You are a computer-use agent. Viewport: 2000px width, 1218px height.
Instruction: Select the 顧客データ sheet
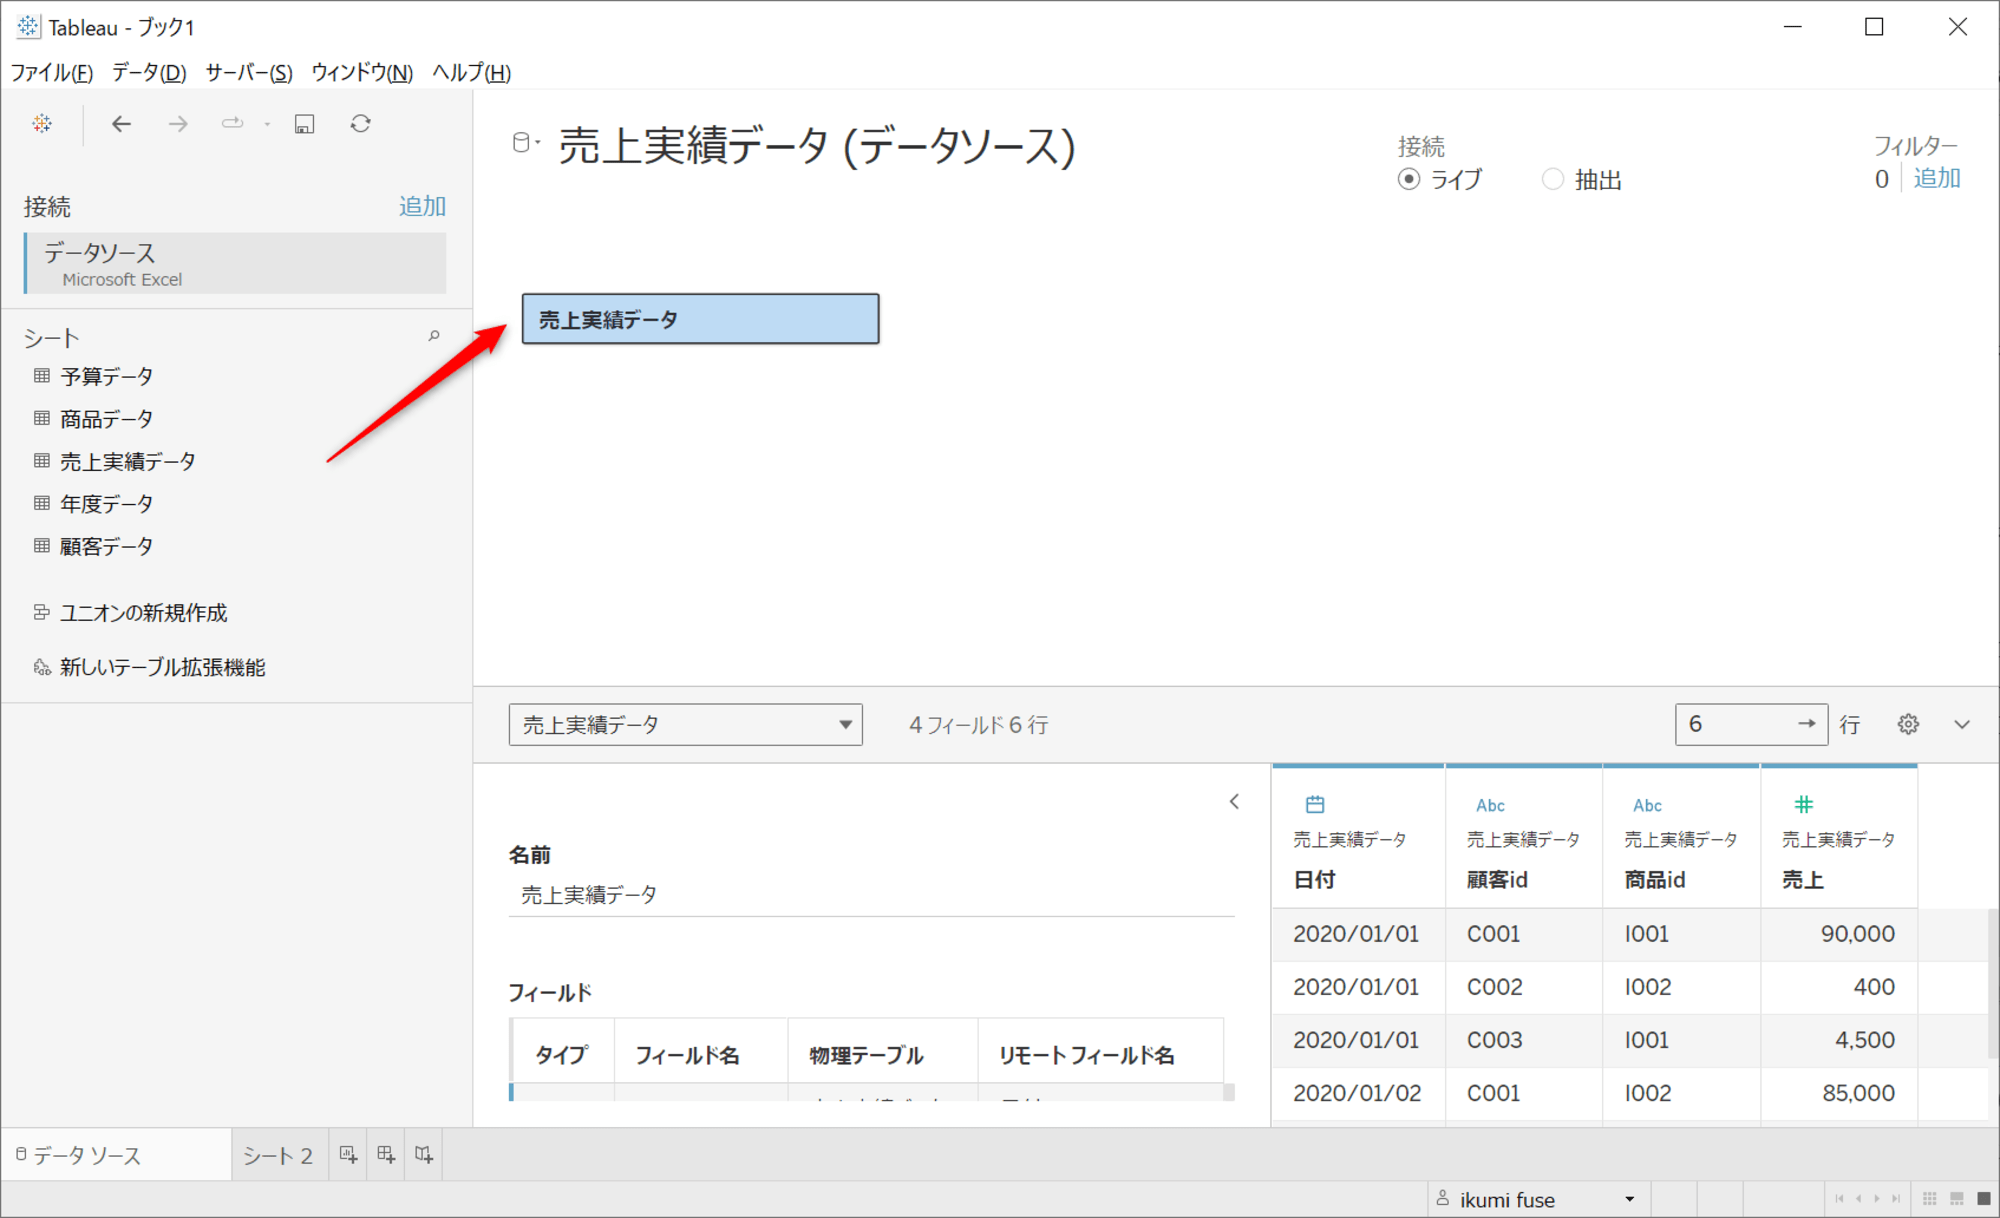[106, 546]
